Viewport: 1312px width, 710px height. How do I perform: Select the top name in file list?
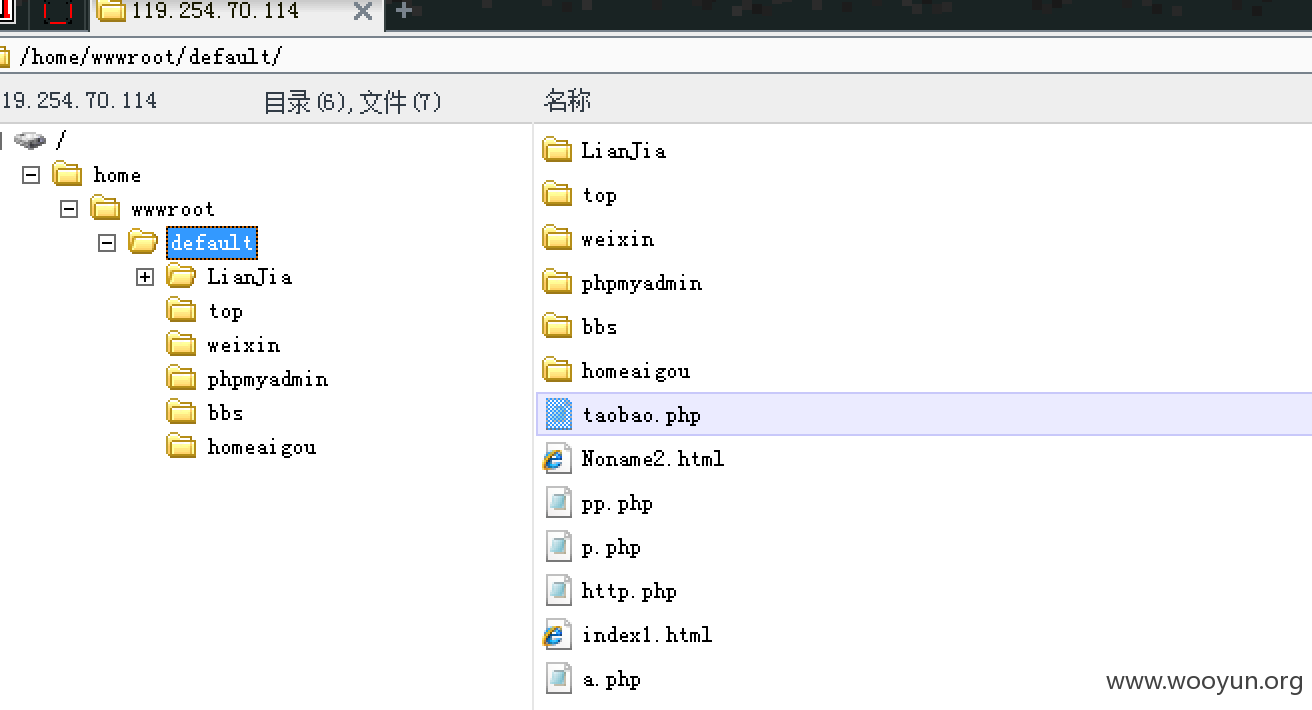tap(599, 195)
